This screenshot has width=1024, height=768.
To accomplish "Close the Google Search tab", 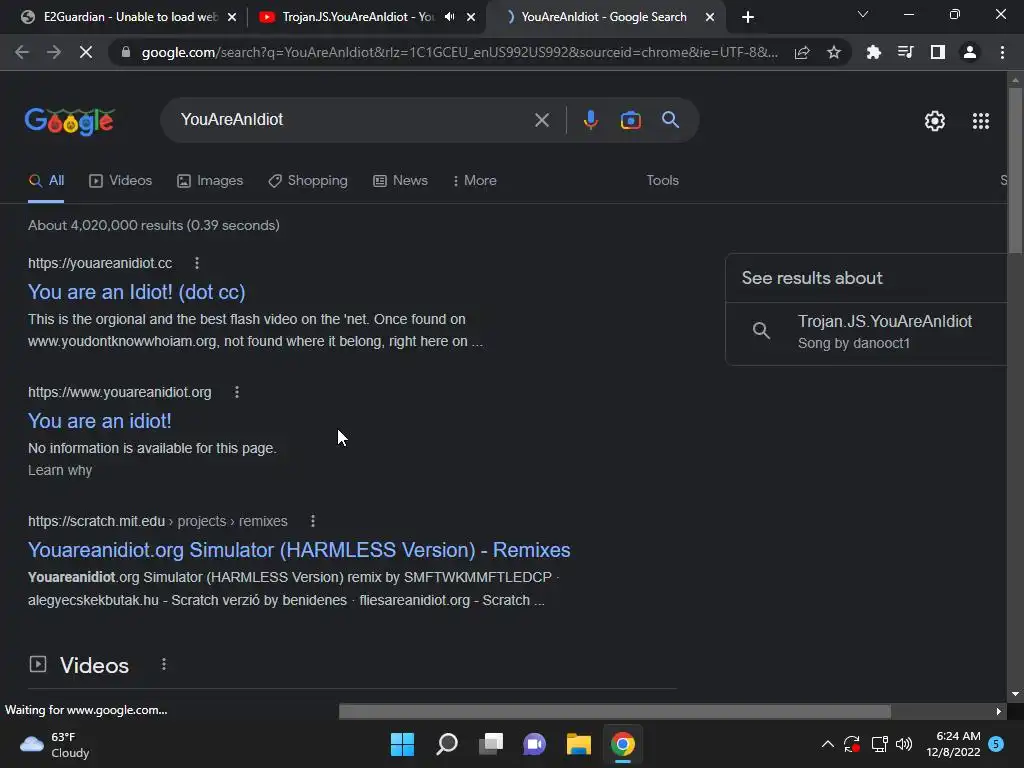I will click(710, 17).
